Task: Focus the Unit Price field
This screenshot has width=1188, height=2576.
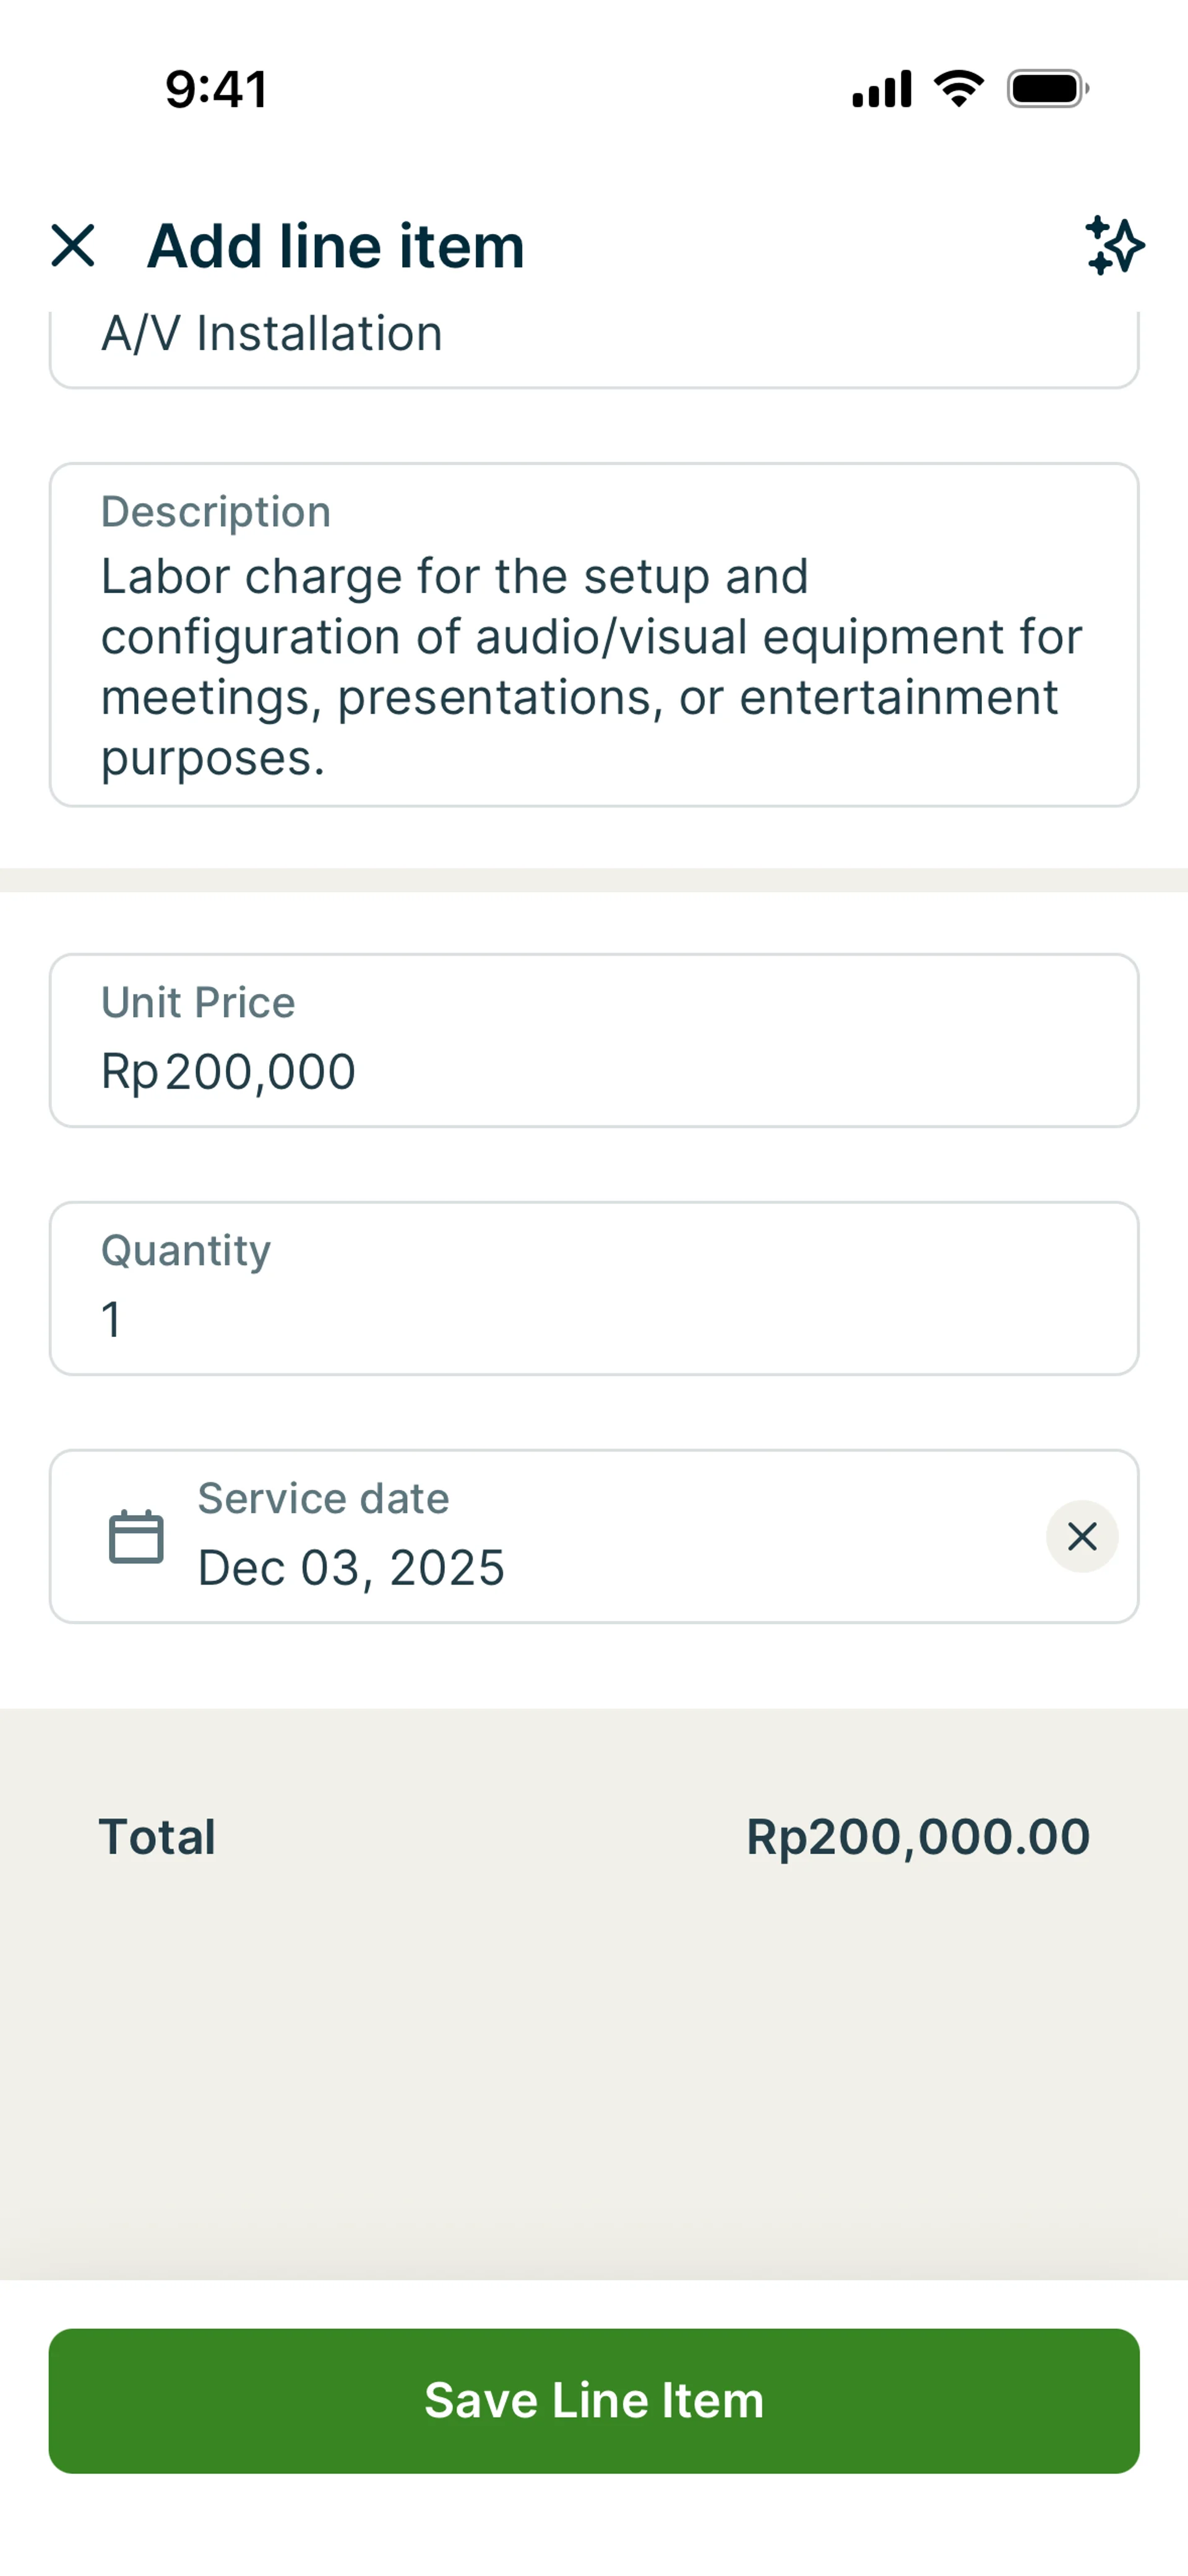Action: pyautogui.click(x=594, y=1040)
